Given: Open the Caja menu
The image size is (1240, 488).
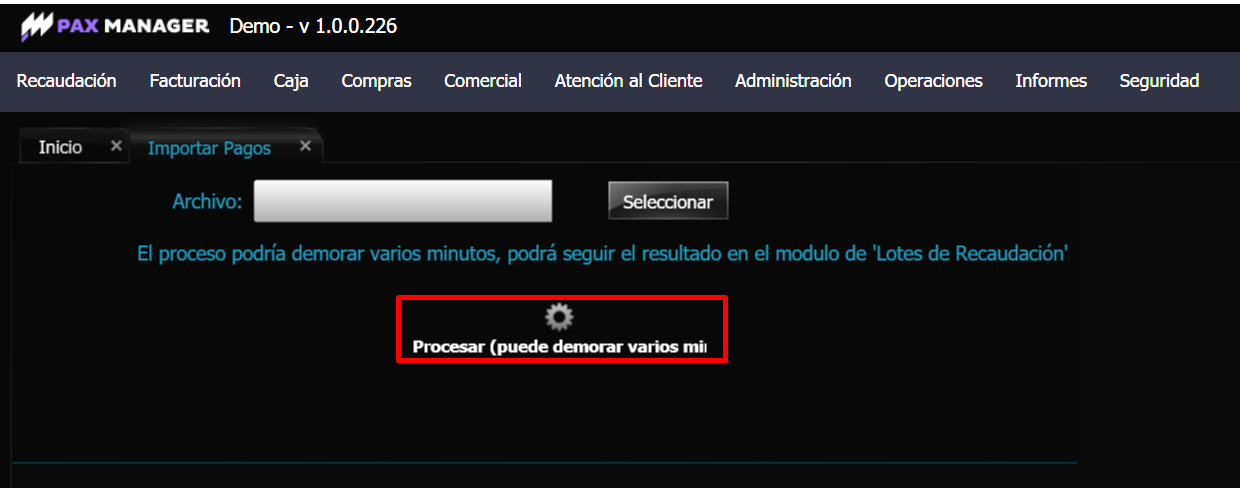Looking at the screenshot, I should 291,81.
